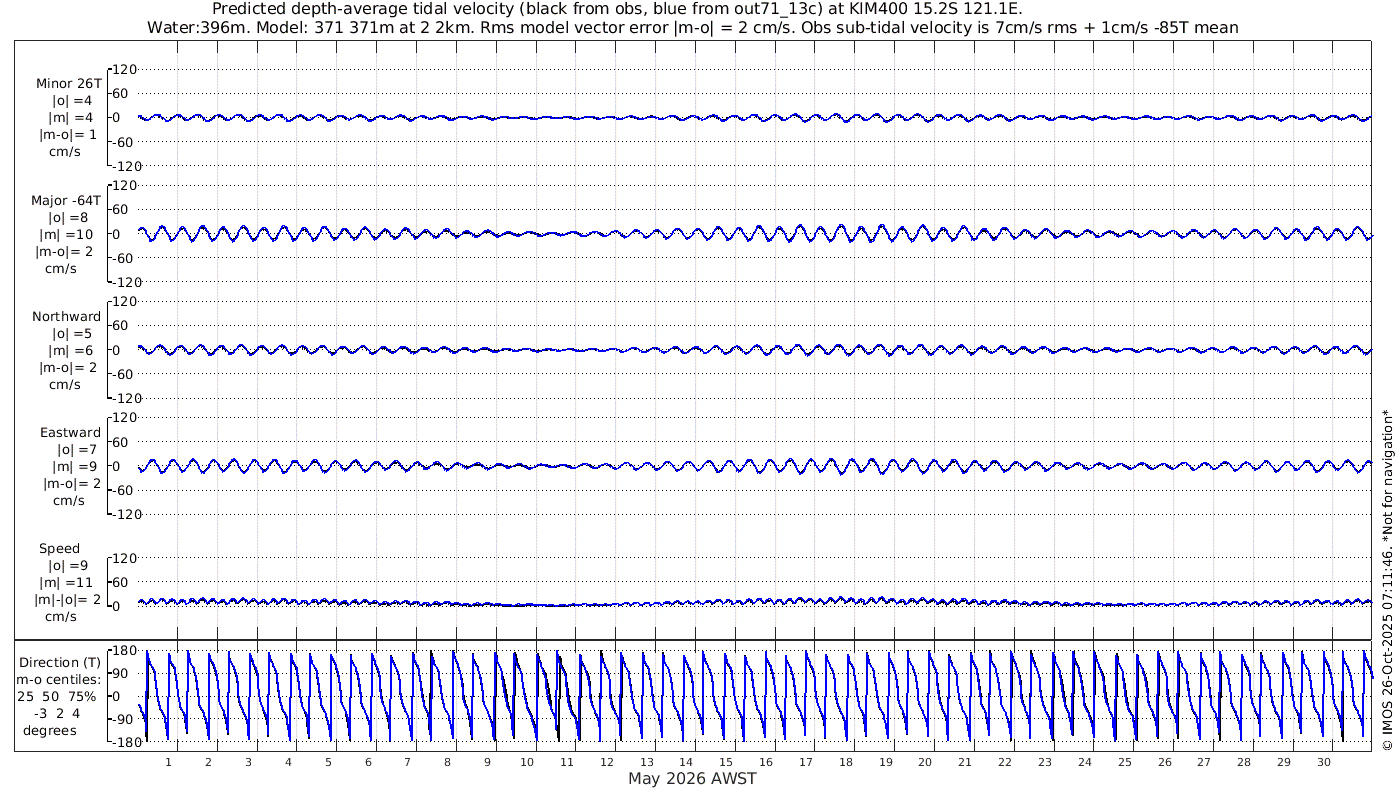This screenshot has width=1400, height=800.
Task: Click '|m|-|o|= 2' in the Speed panel
Action: pyautogui.click(x=68, y=599)
